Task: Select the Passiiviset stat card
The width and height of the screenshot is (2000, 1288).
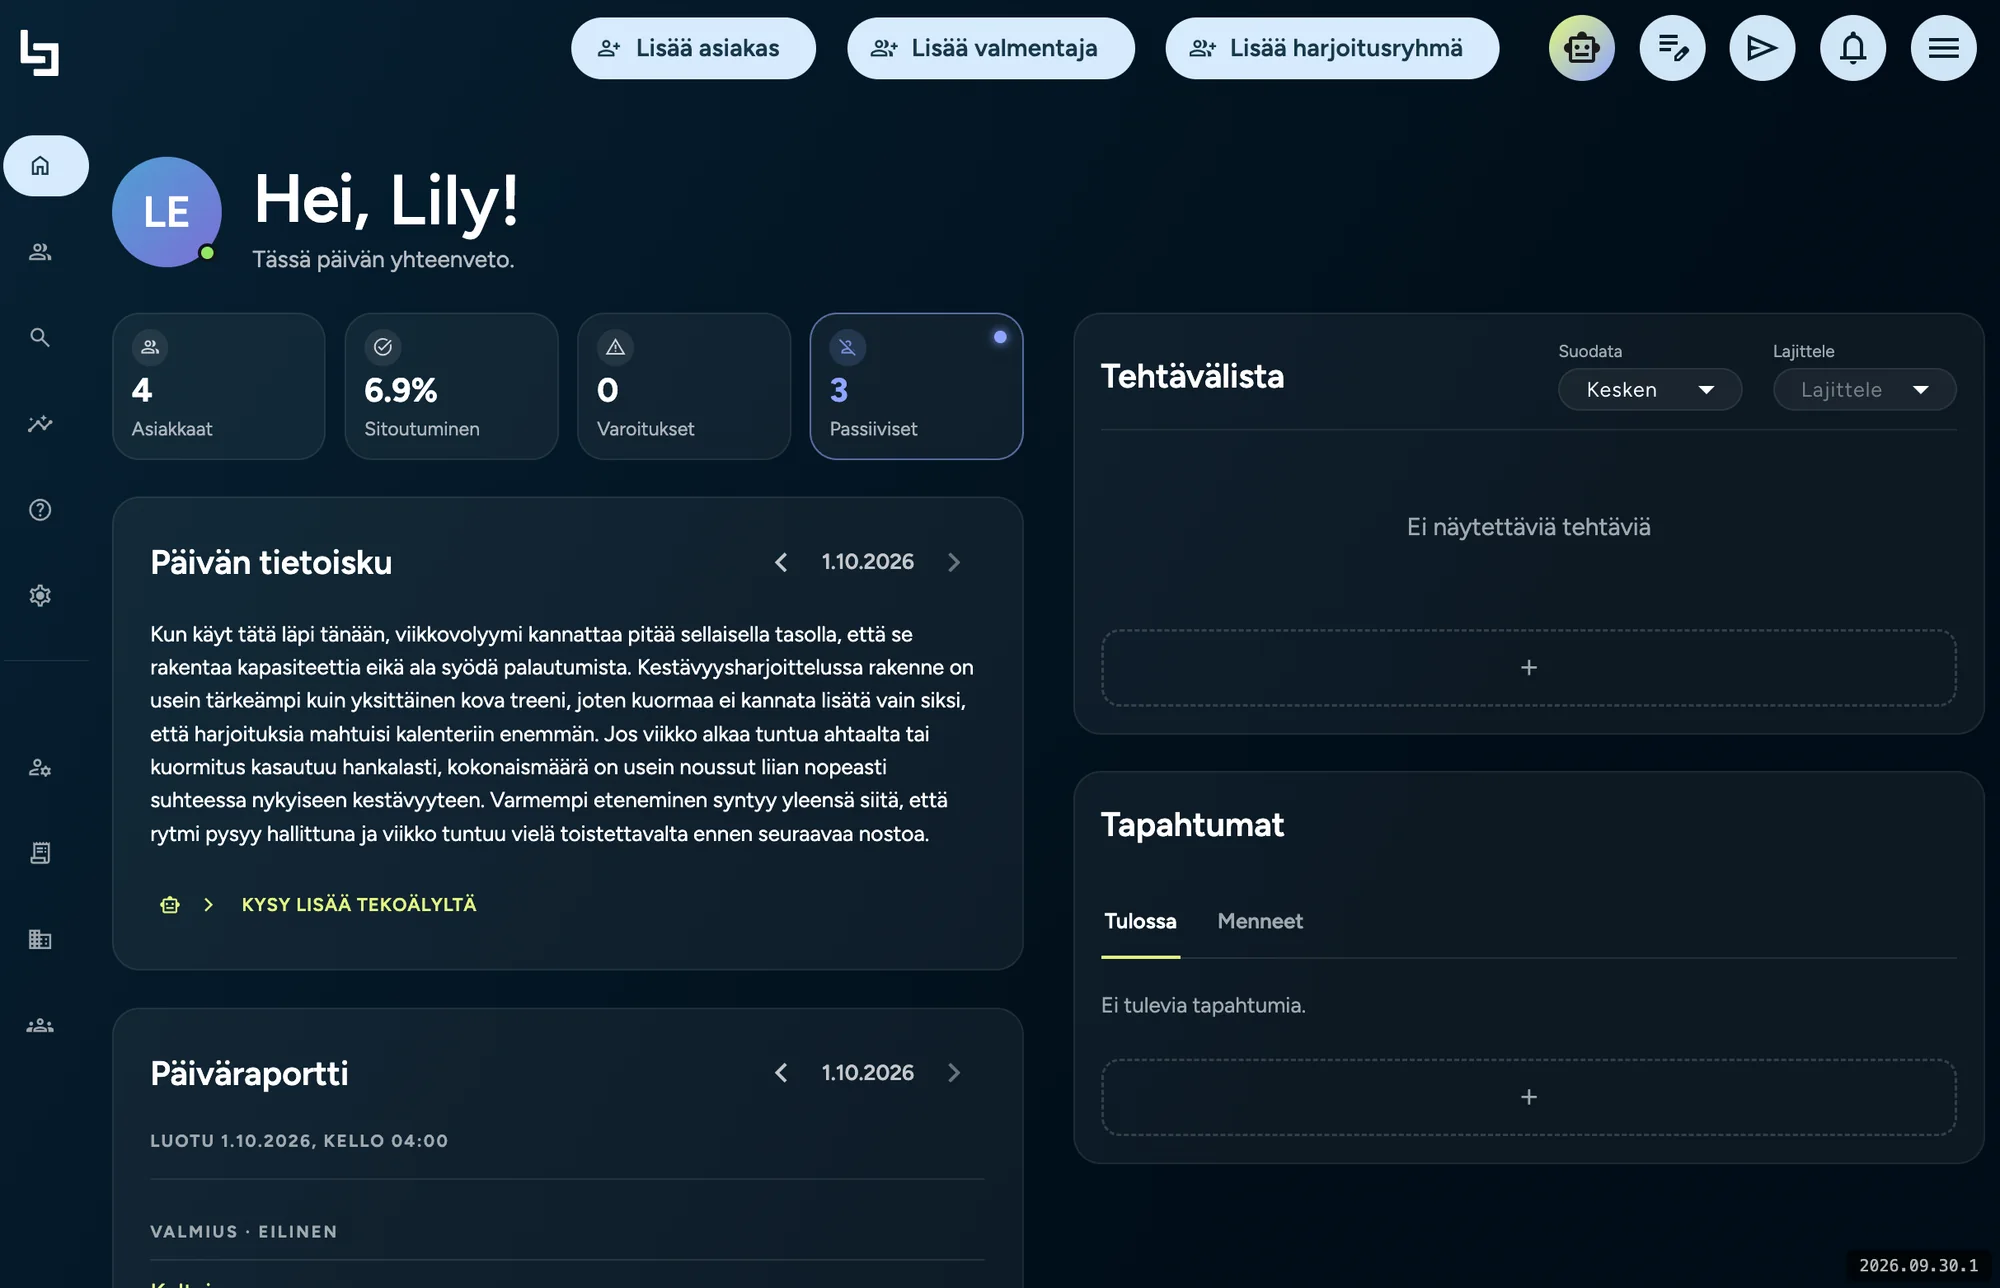Action: 916,386
